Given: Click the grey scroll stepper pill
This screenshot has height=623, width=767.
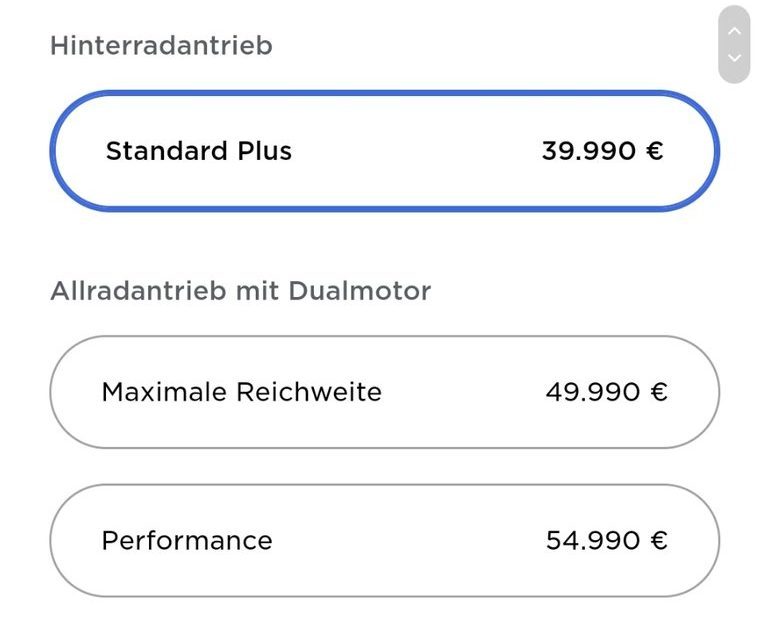Looking at the screenshot, I should (734, 44).
